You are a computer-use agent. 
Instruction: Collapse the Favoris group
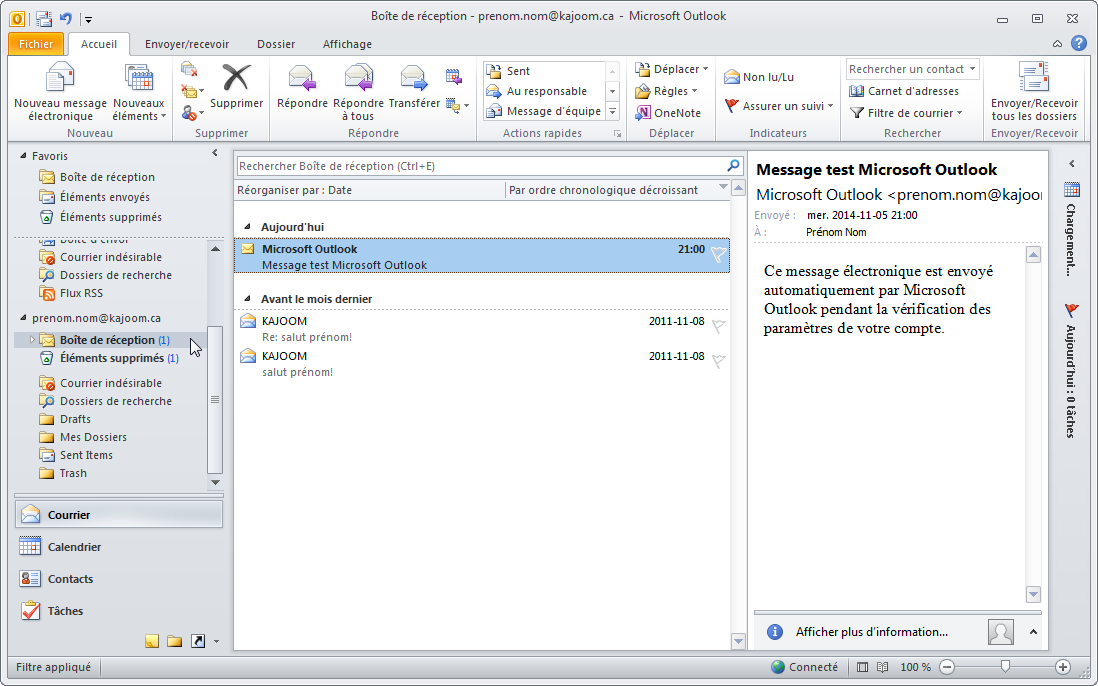tap(23, 156)
